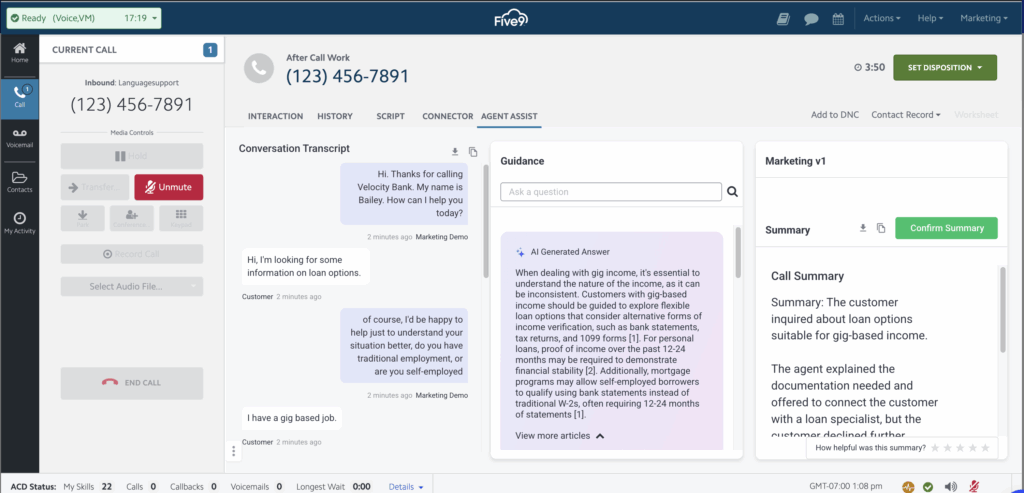Click the Ask a question input field
The width and height of the screenshot is (1024, 493).
[x=610, y=192]
